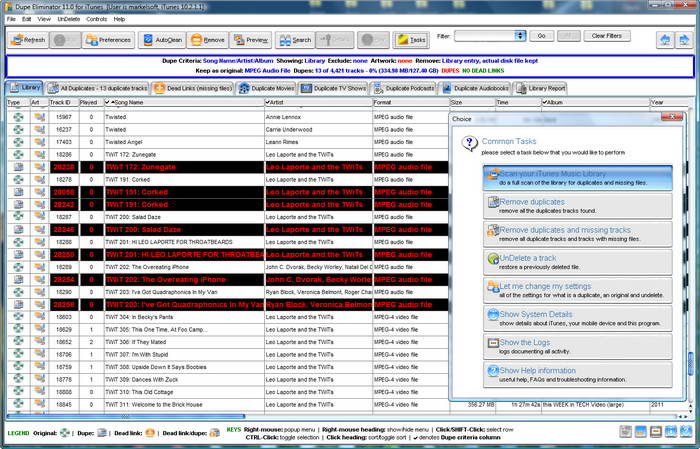Image resolution: width=700 pixels, height=449 pixels.
Task: Click the Original type icon for track 18603
Action: (18, 317)
